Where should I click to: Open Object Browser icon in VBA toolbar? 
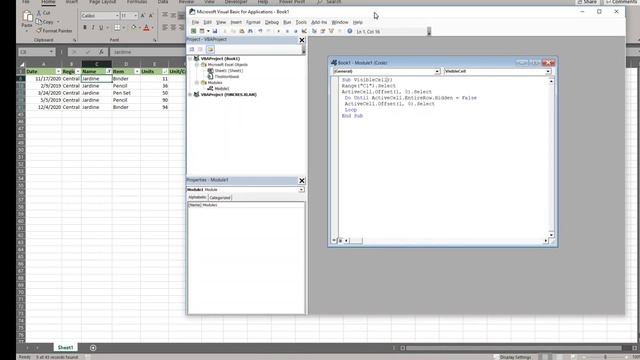point(331,31)
